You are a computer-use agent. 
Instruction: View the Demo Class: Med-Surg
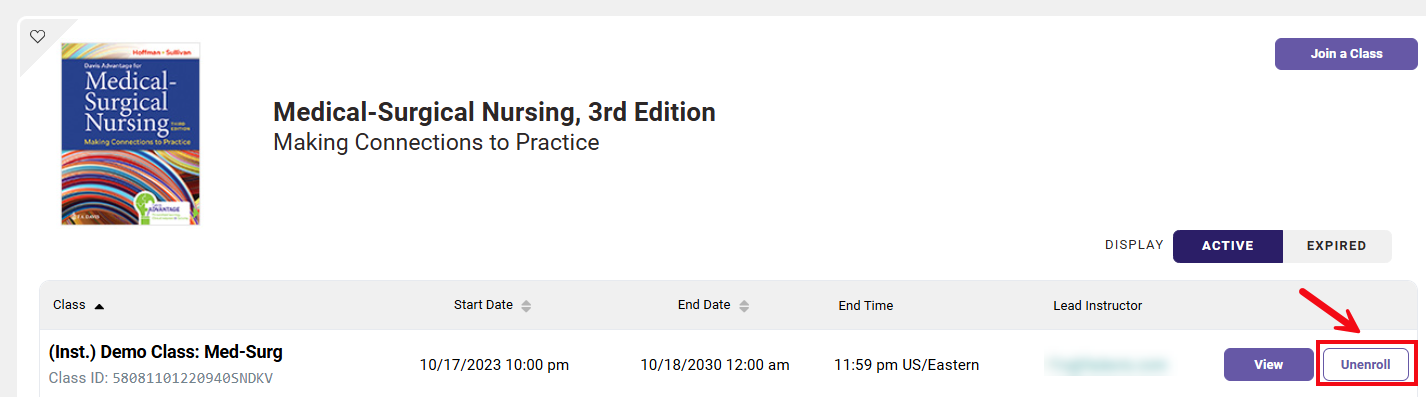[x=1268, y=365]
